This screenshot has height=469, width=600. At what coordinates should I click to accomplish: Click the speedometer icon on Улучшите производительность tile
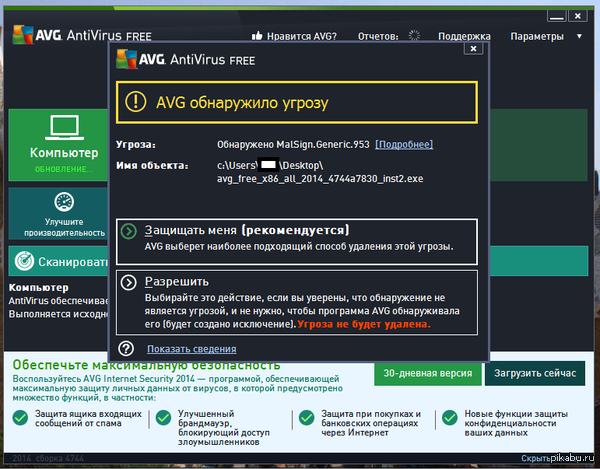(x=64, y=202)
